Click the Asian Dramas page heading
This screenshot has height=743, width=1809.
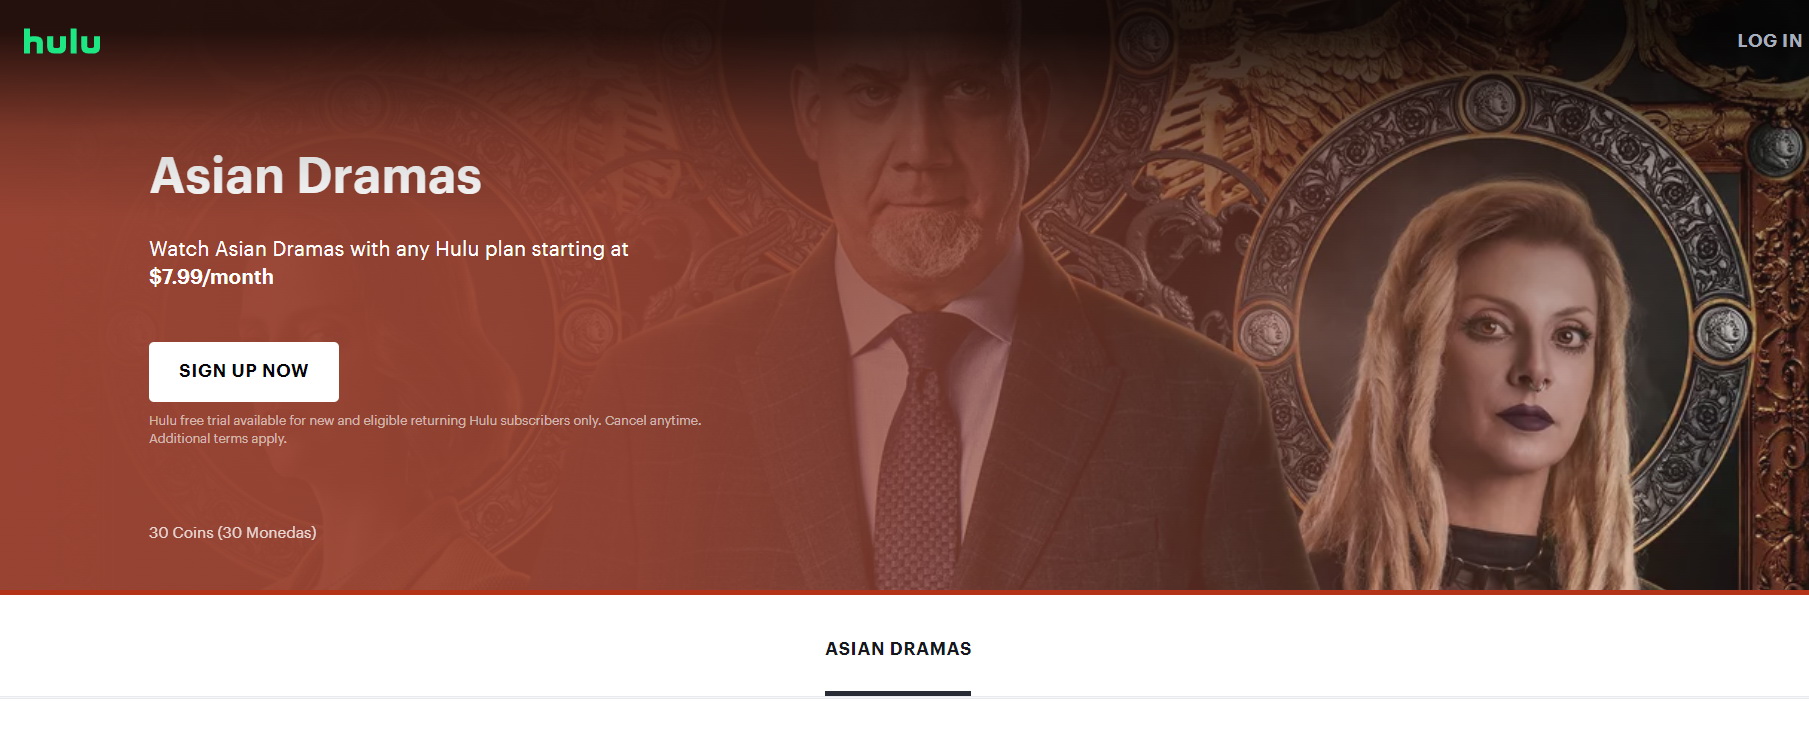tap(315, 176)
